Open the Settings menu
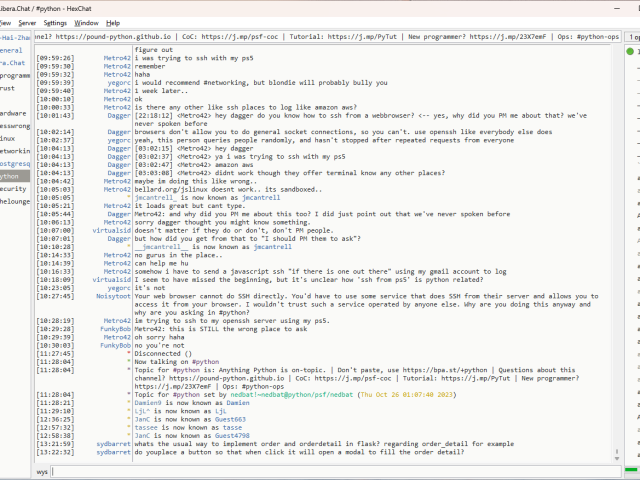The height and width of the screenshot is (480, 640). pyautogui.click(x=55, y=22)
